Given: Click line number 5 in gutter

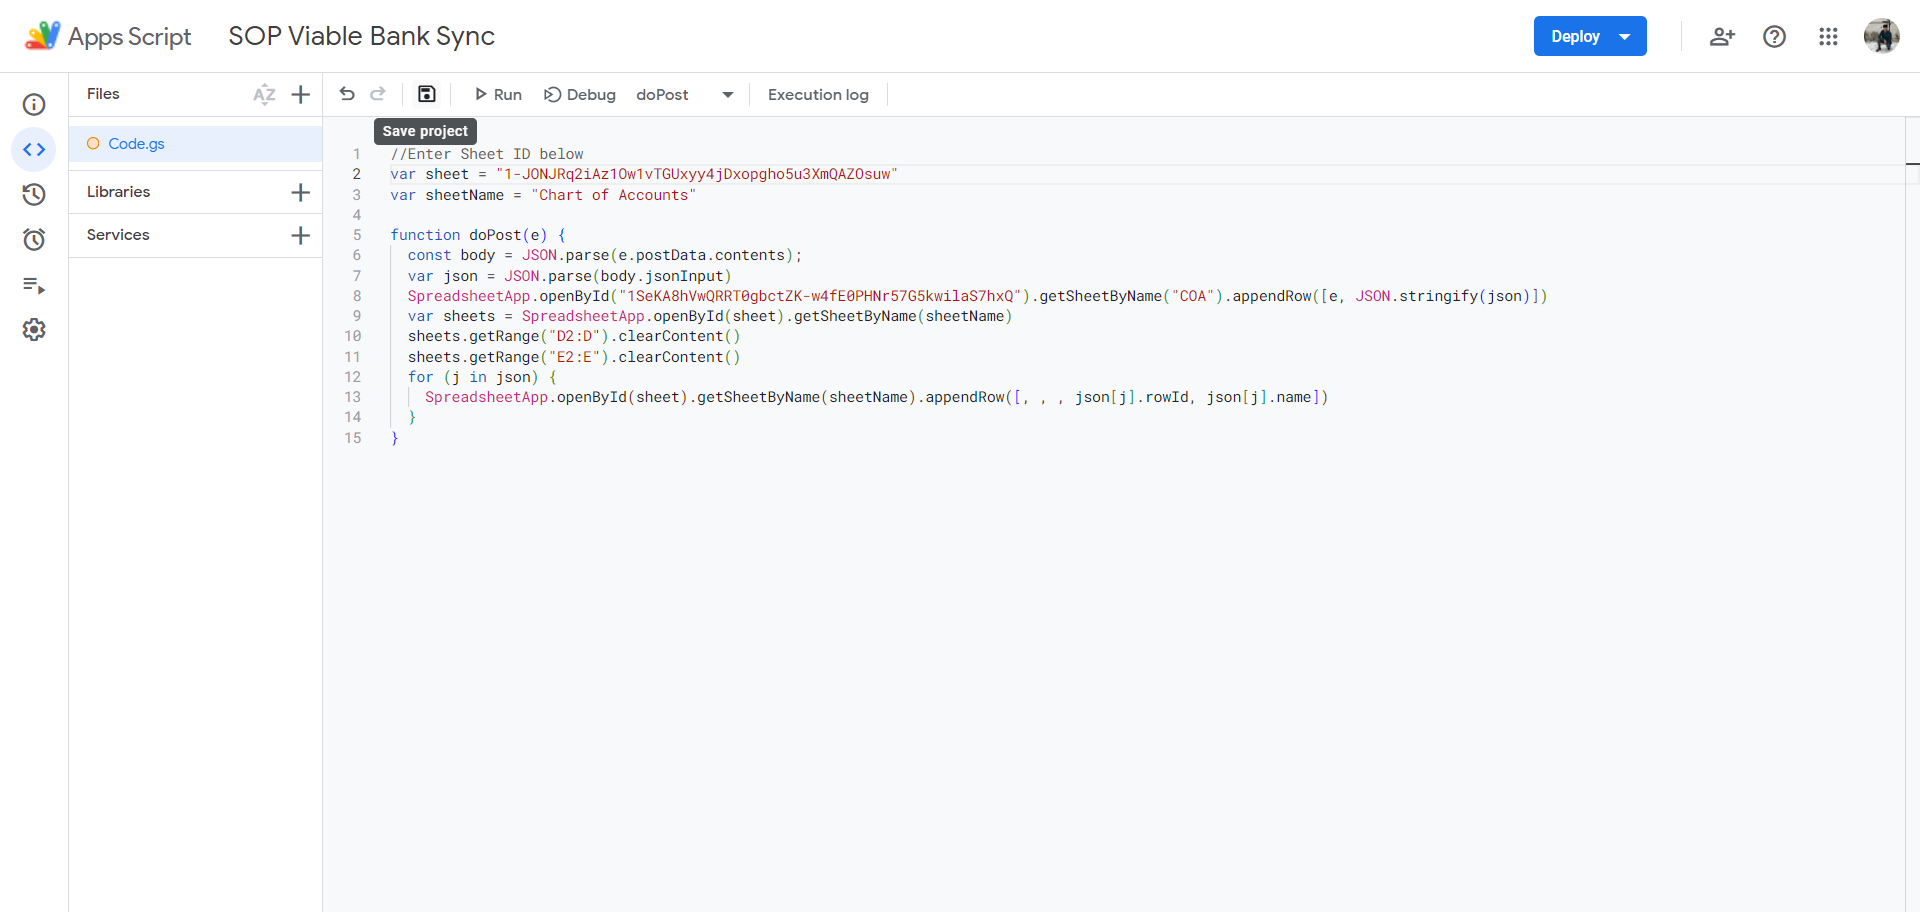Looking at the screenshot, I should click(357, 235).
